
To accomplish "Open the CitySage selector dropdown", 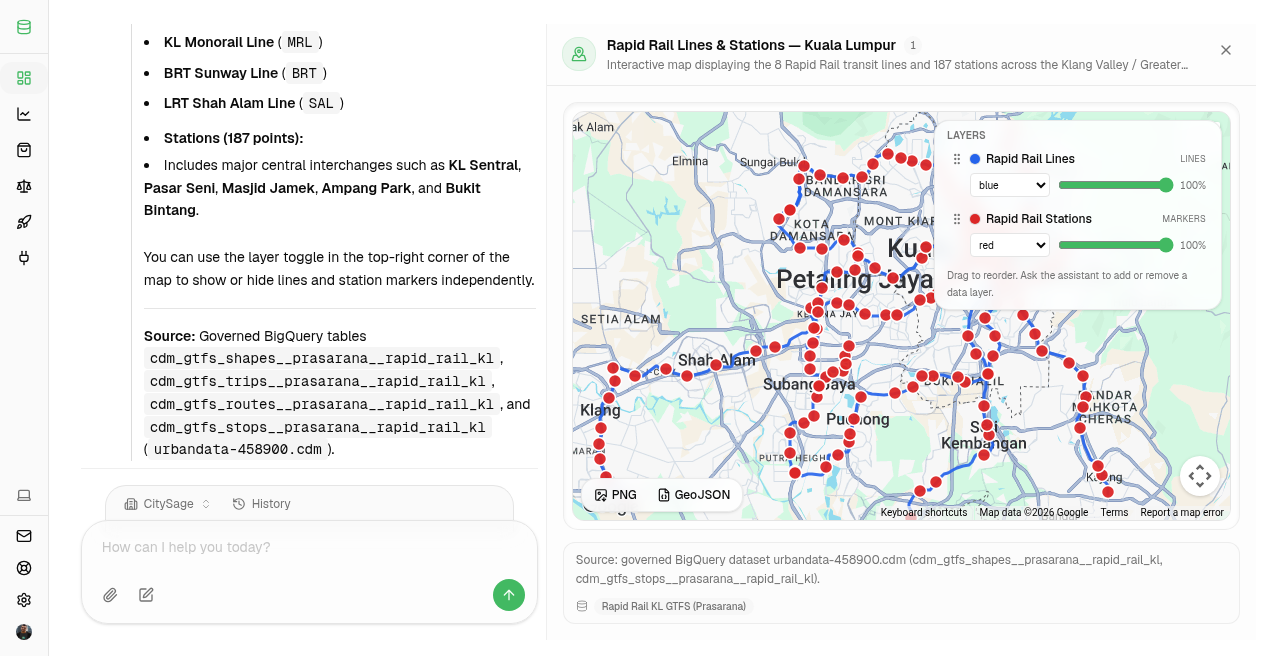I will pyautogui.click(x=168, y=504).
